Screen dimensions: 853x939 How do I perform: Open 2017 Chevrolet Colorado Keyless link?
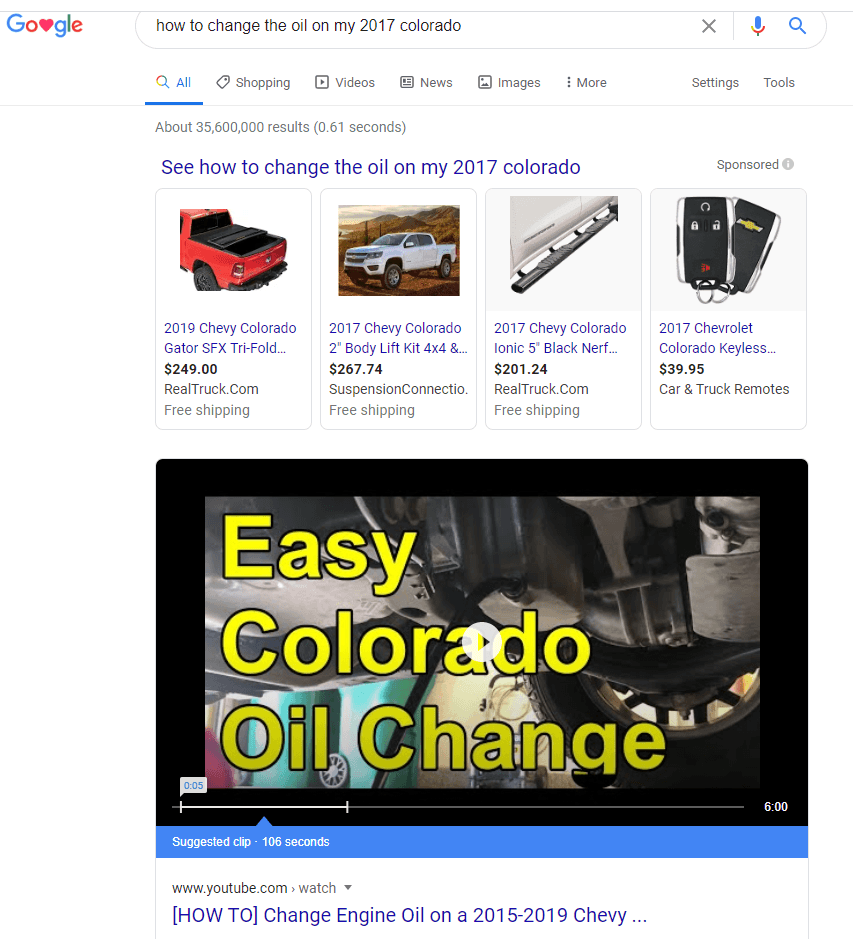coord(718,338)
